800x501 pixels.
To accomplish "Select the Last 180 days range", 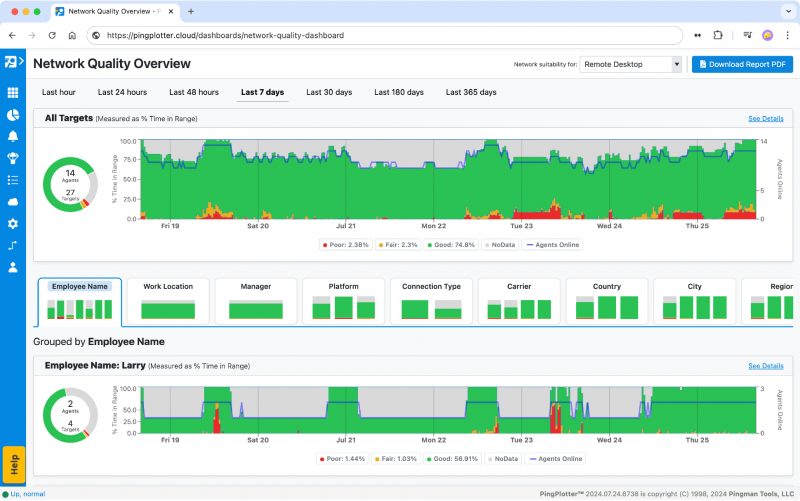I will (399, 92).
